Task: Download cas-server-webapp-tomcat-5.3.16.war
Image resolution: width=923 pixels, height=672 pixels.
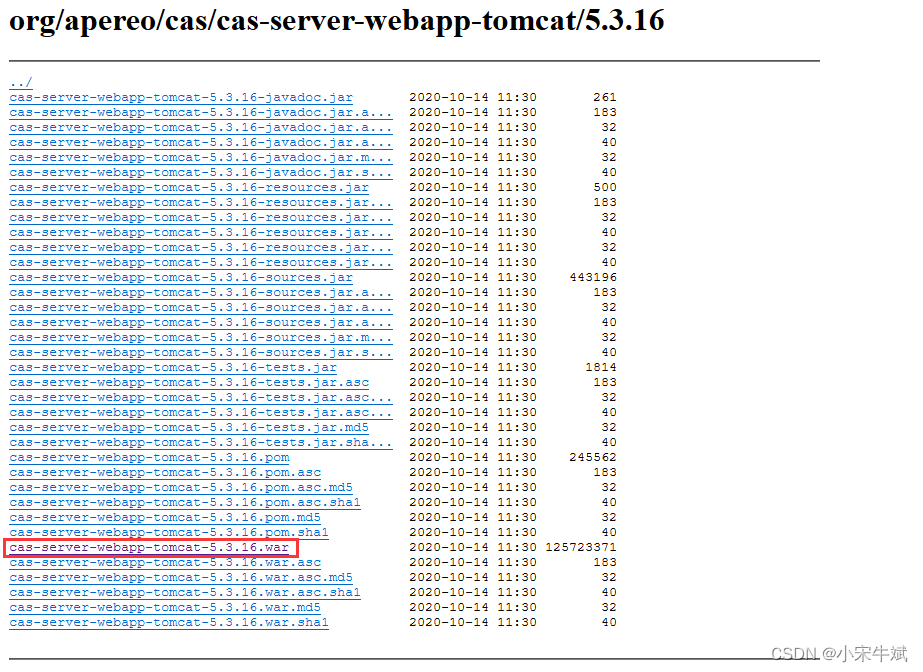Action: pos(150,547)
